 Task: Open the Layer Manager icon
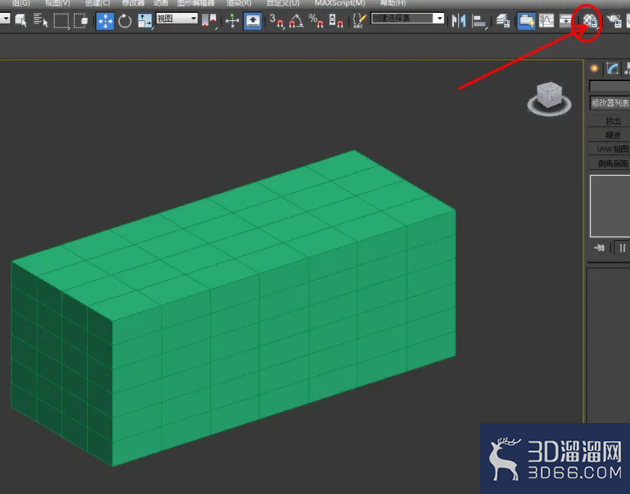coord(503,21)
